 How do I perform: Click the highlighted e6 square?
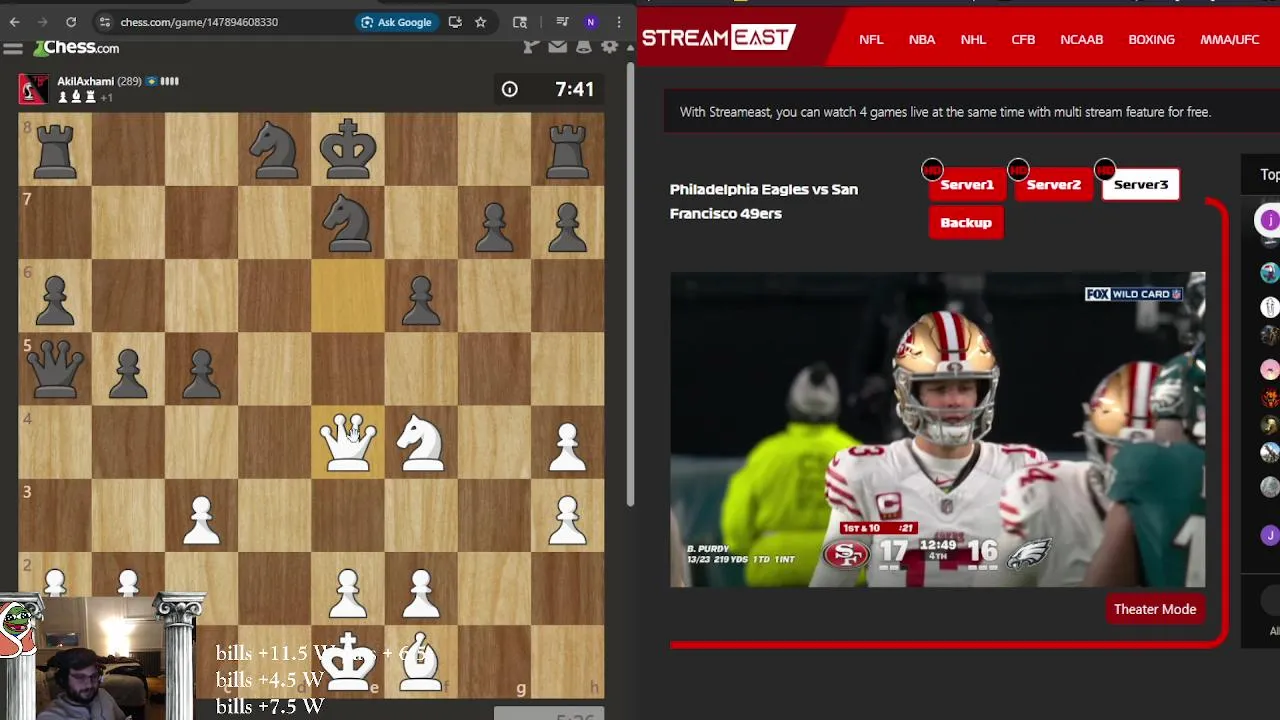click(x=348, y=296)
